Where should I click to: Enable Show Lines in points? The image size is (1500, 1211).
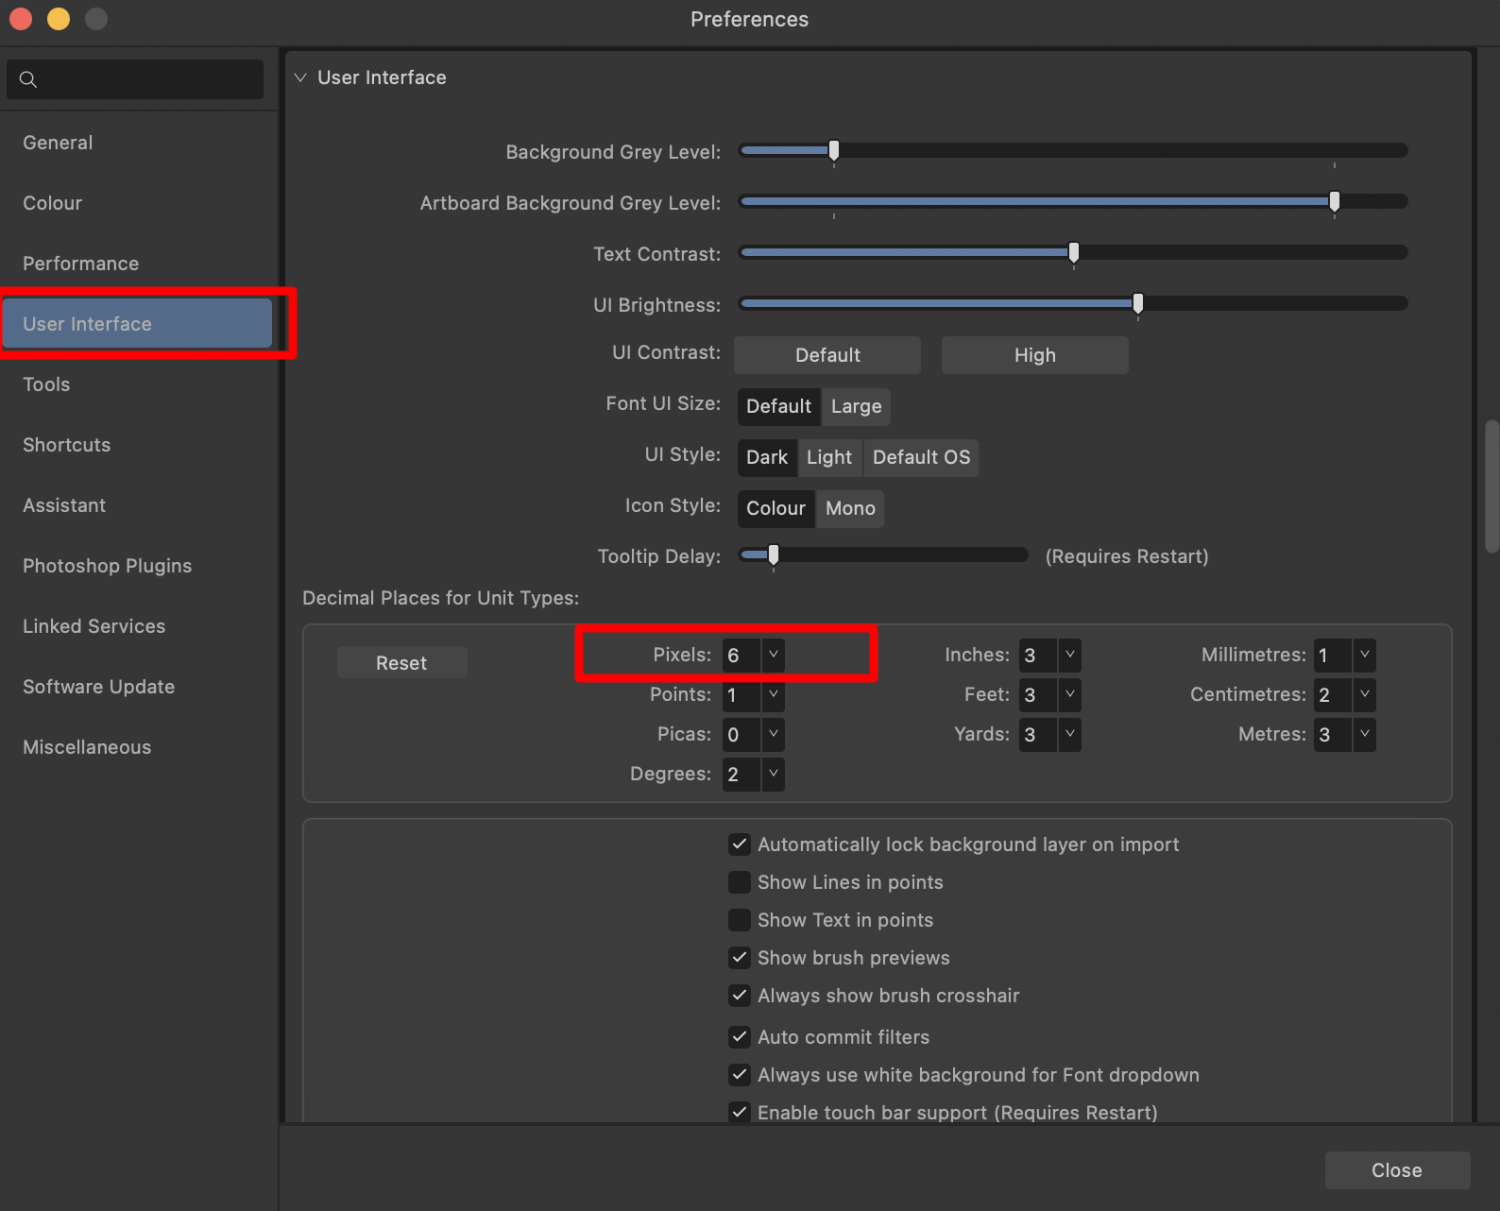tap(739, 882)
